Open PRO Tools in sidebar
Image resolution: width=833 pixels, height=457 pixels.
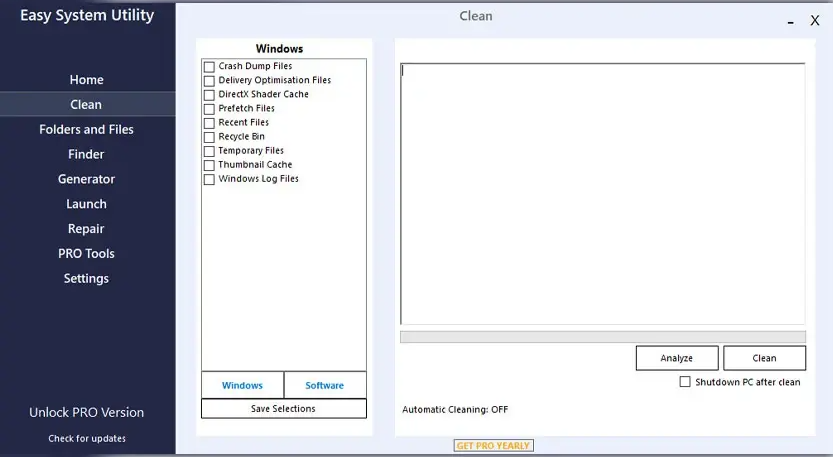click(87, 253)
